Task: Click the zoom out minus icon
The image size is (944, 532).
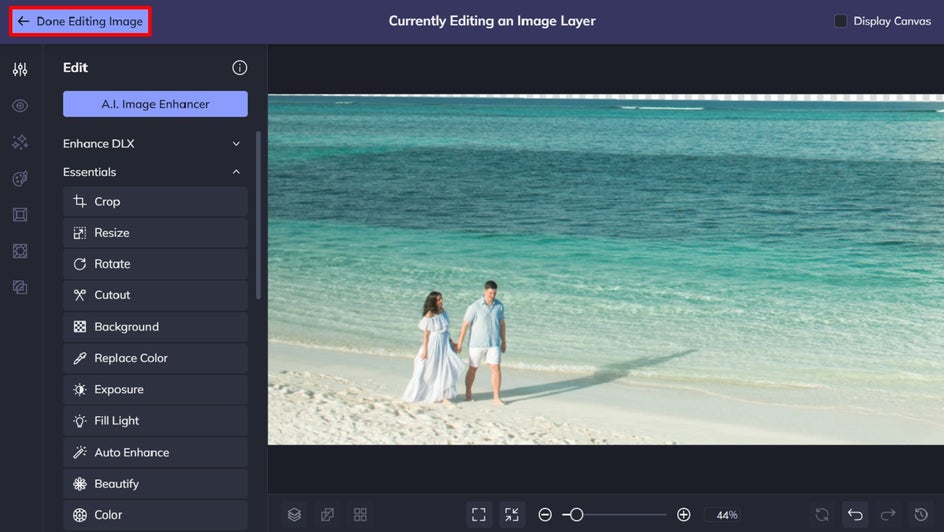Action: point(545,515)
